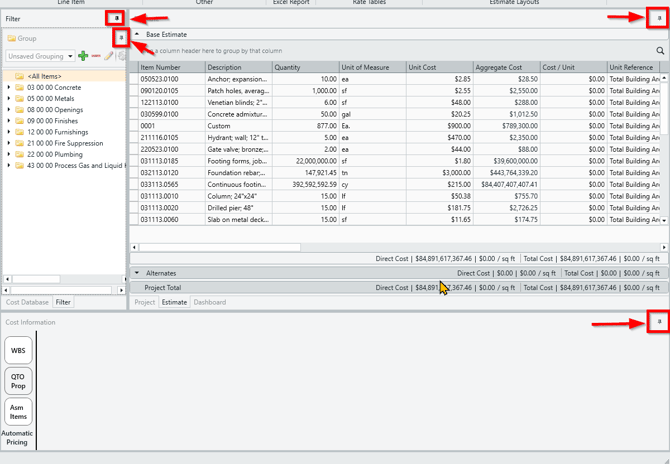The height and width of the screenshot is (464, 670).
Task: Click the QTO Prop button
Action: coord(18,381)
